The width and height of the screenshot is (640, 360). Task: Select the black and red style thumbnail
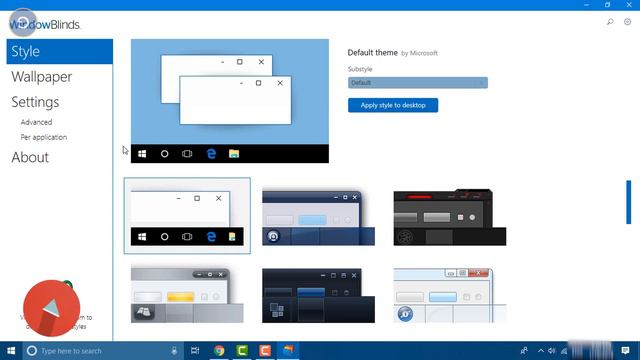point(449,217)
